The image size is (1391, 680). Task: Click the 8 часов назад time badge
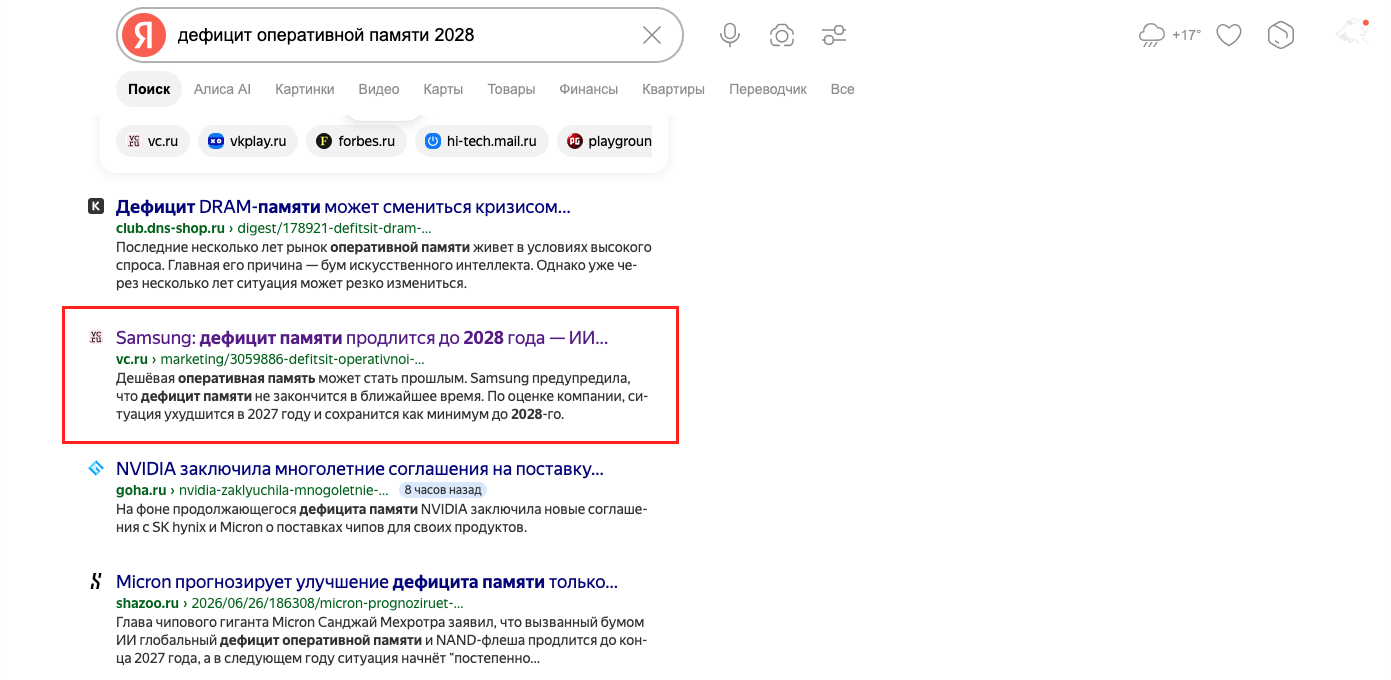(443, 490)
